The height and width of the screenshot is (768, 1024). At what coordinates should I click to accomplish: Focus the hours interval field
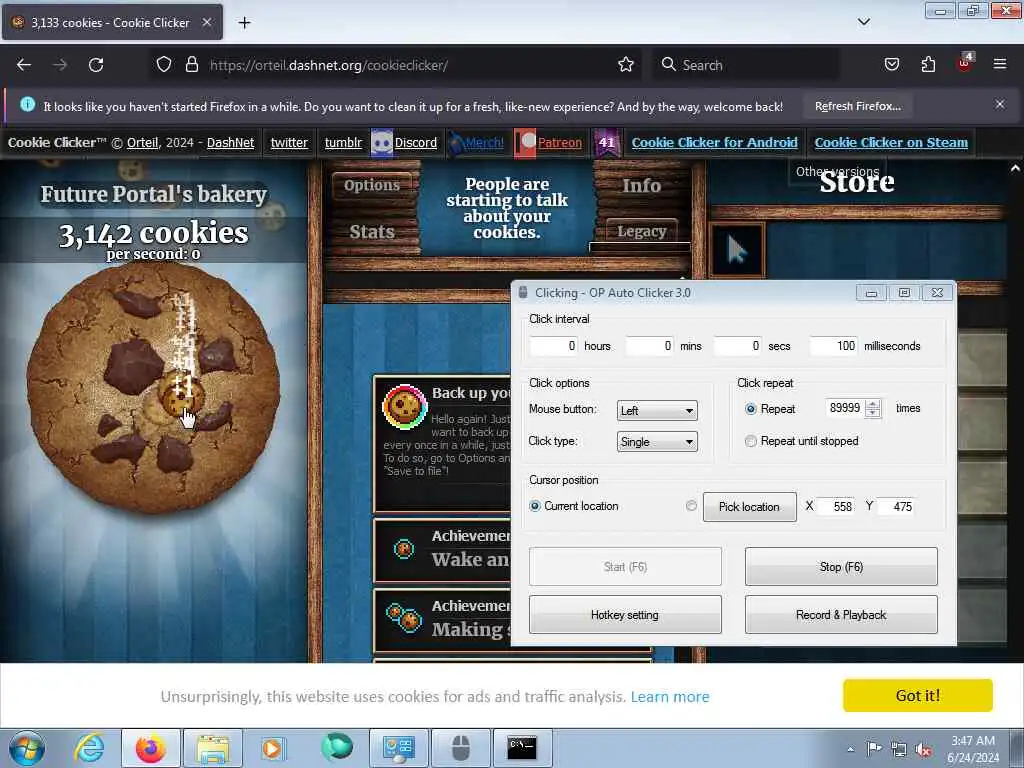(554, 346)
